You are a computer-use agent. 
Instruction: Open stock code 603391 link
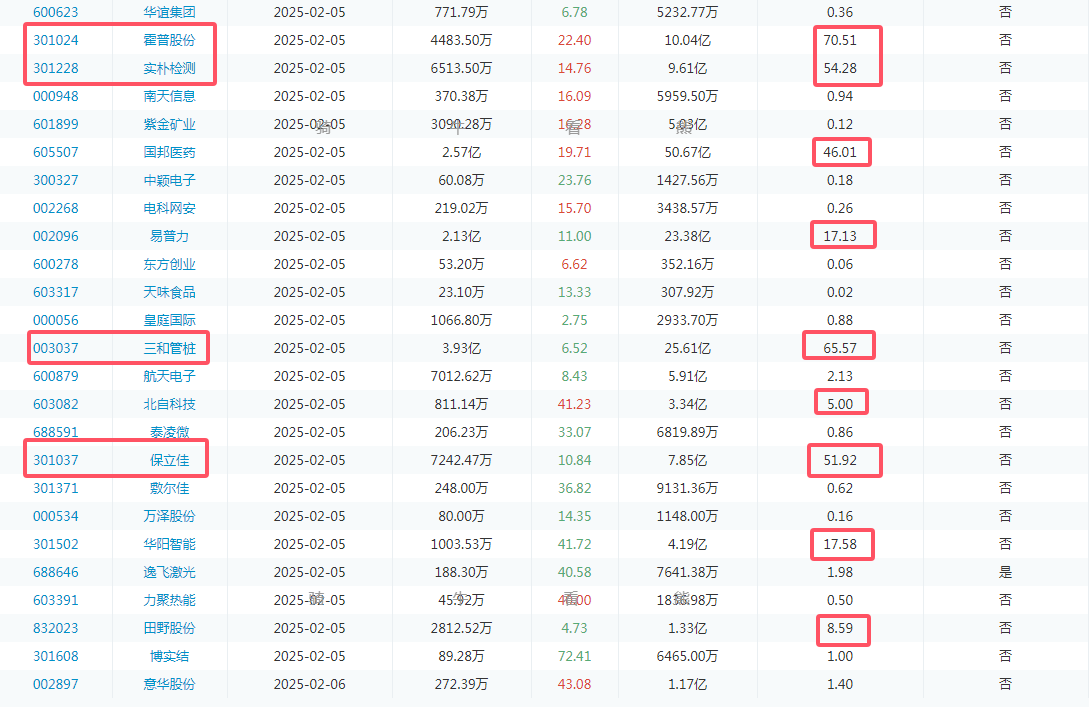pos(56,600)
